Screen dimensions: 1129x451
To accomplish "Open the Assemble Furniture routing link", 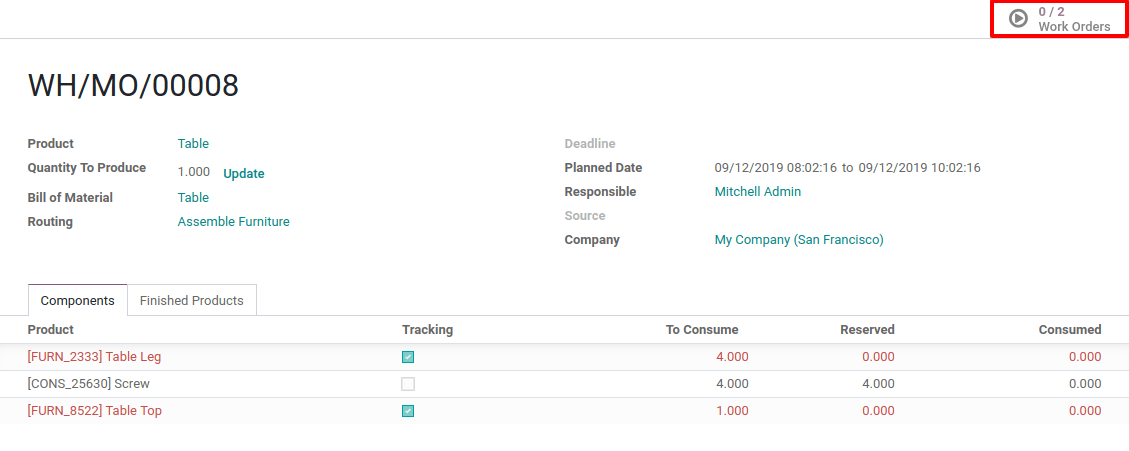I will tap(233, 222).
